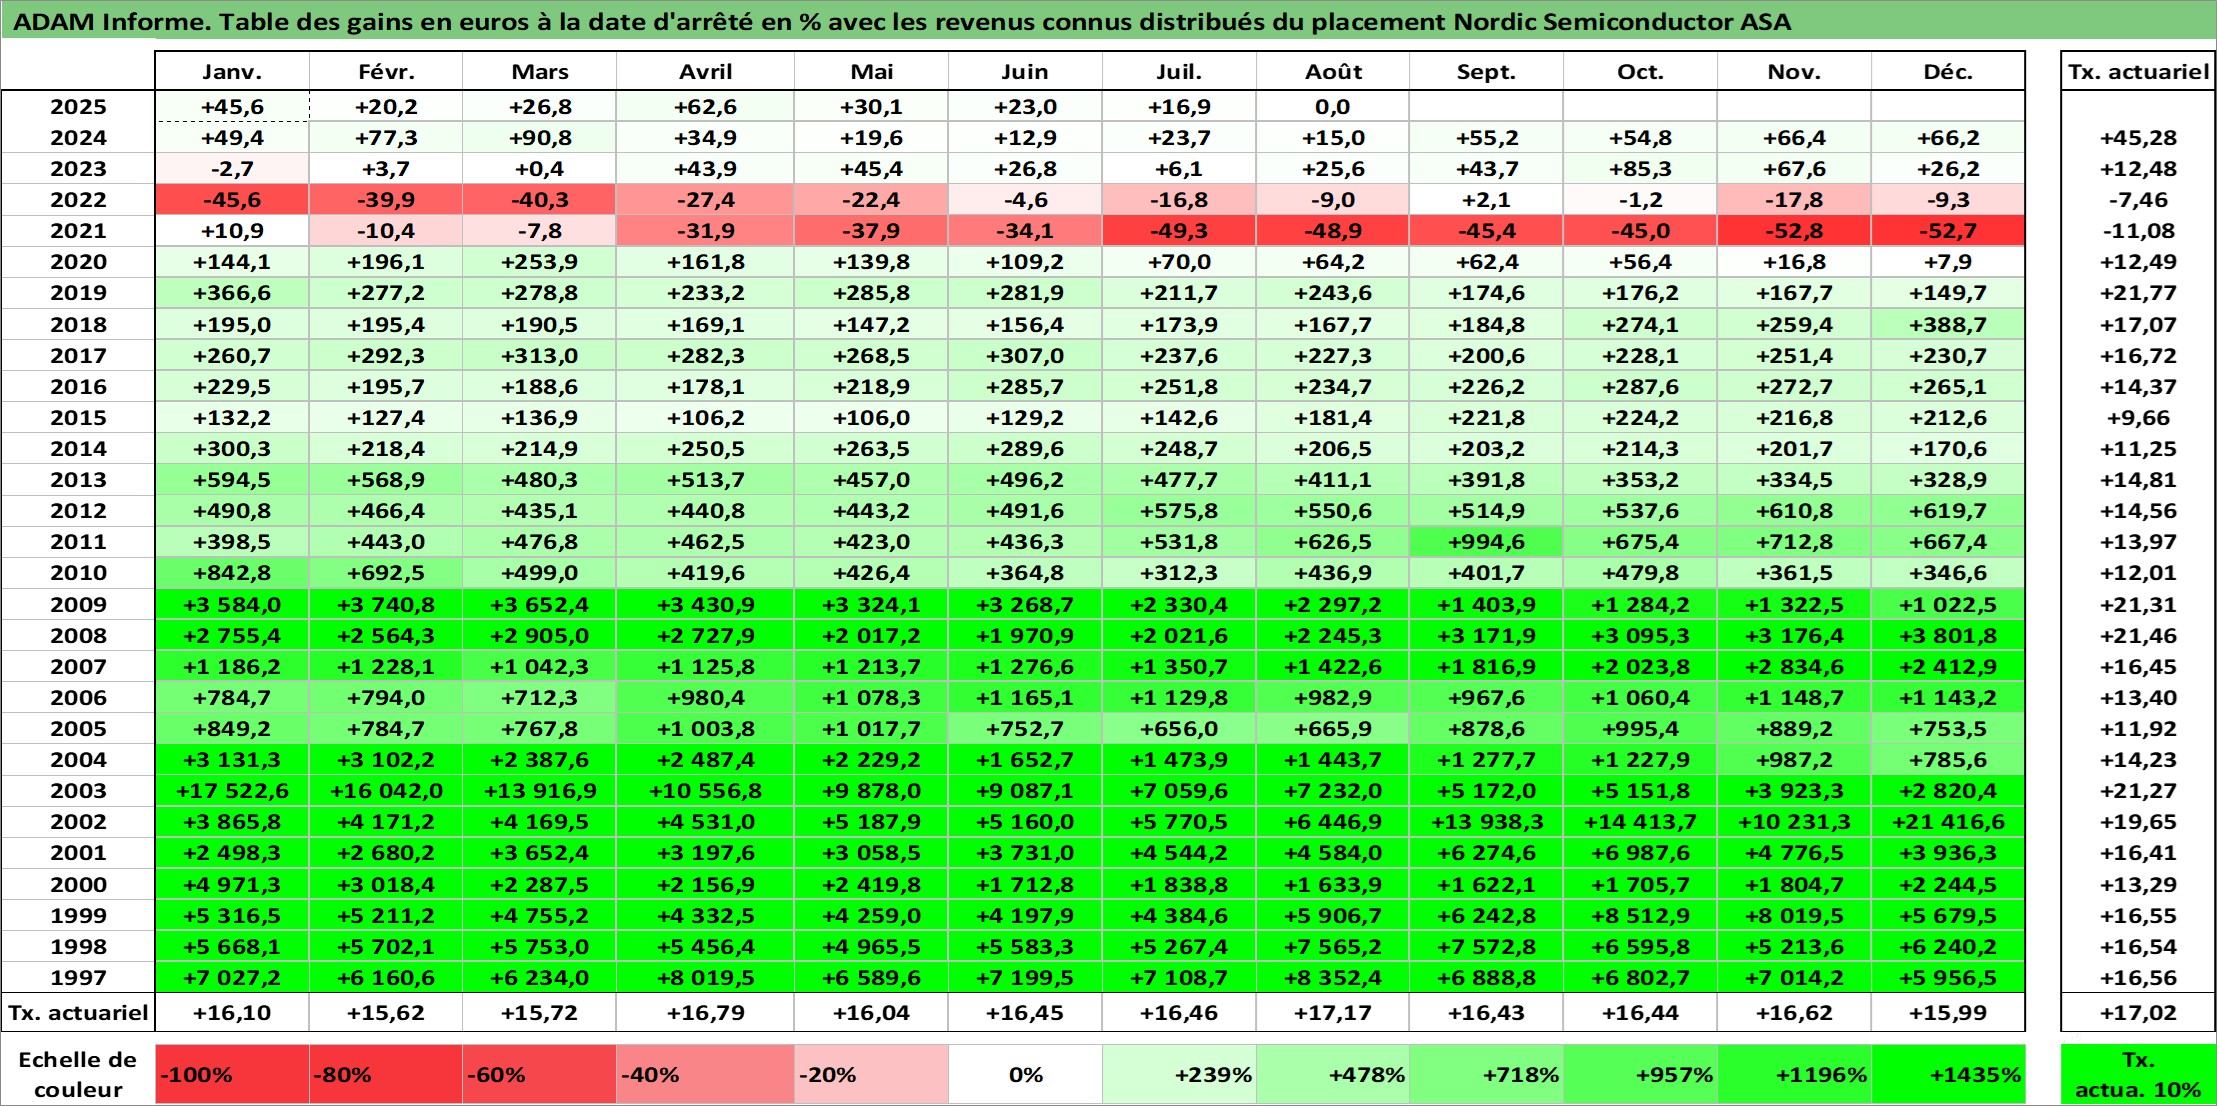Click the cell +3 801,8 in December 2008
Image resolution: width=2217 pixels, height=1106 pixels.
[x=1948, y=636]
